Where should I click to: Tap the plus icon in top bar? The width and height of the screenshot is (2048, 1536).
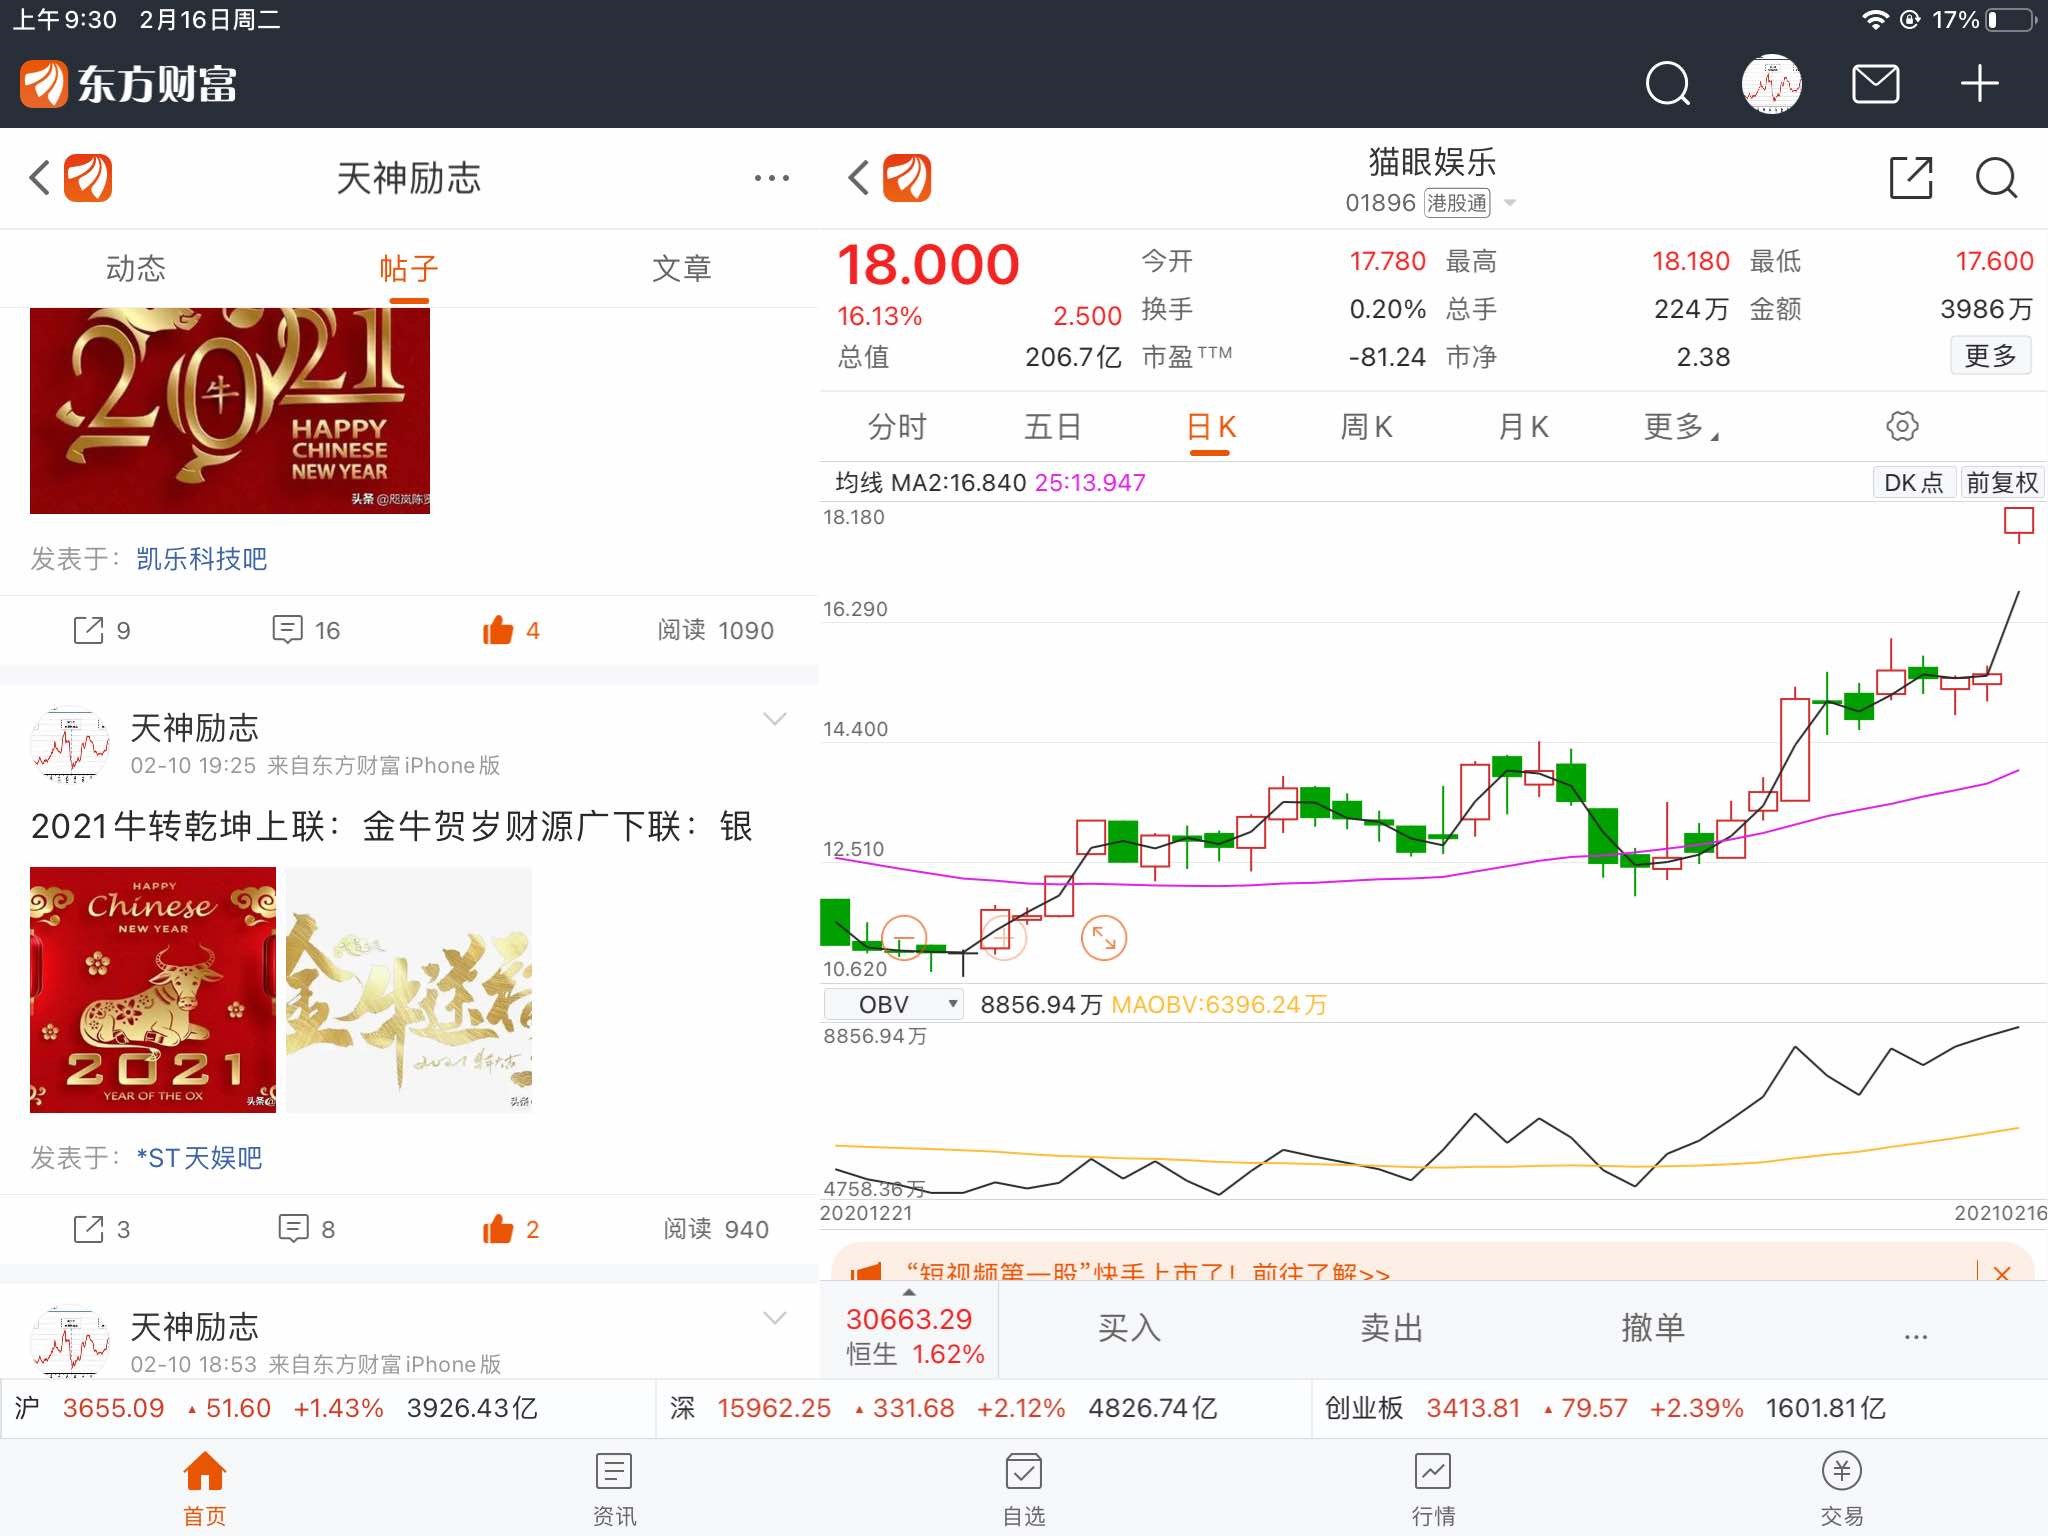click(1979, 84)
